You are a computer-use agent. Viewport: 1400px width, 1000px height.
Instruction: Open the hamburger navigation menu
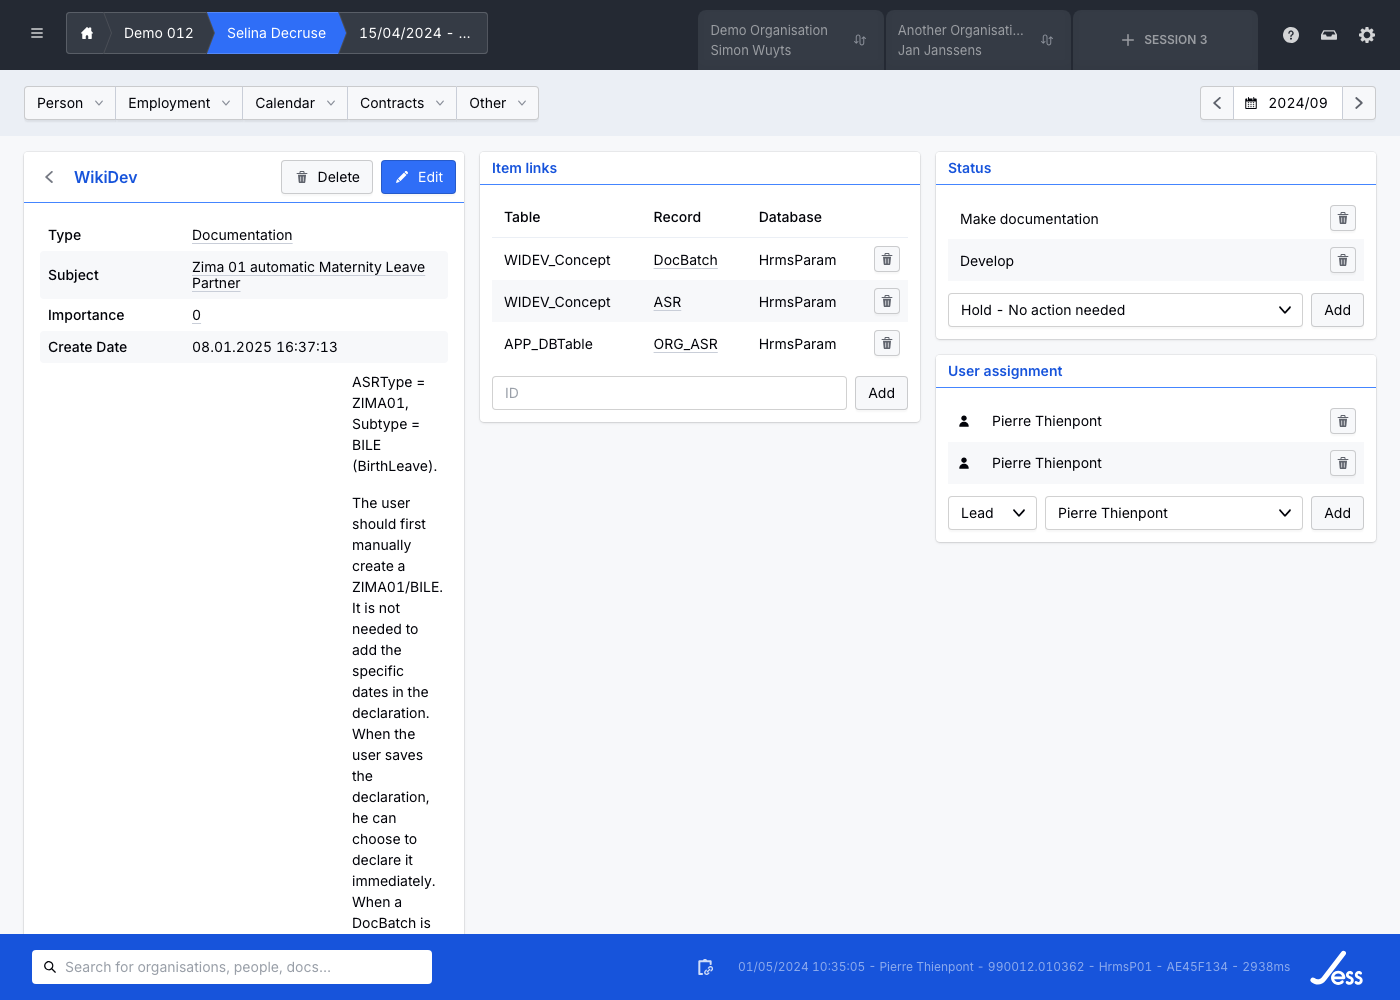(37, 33)
